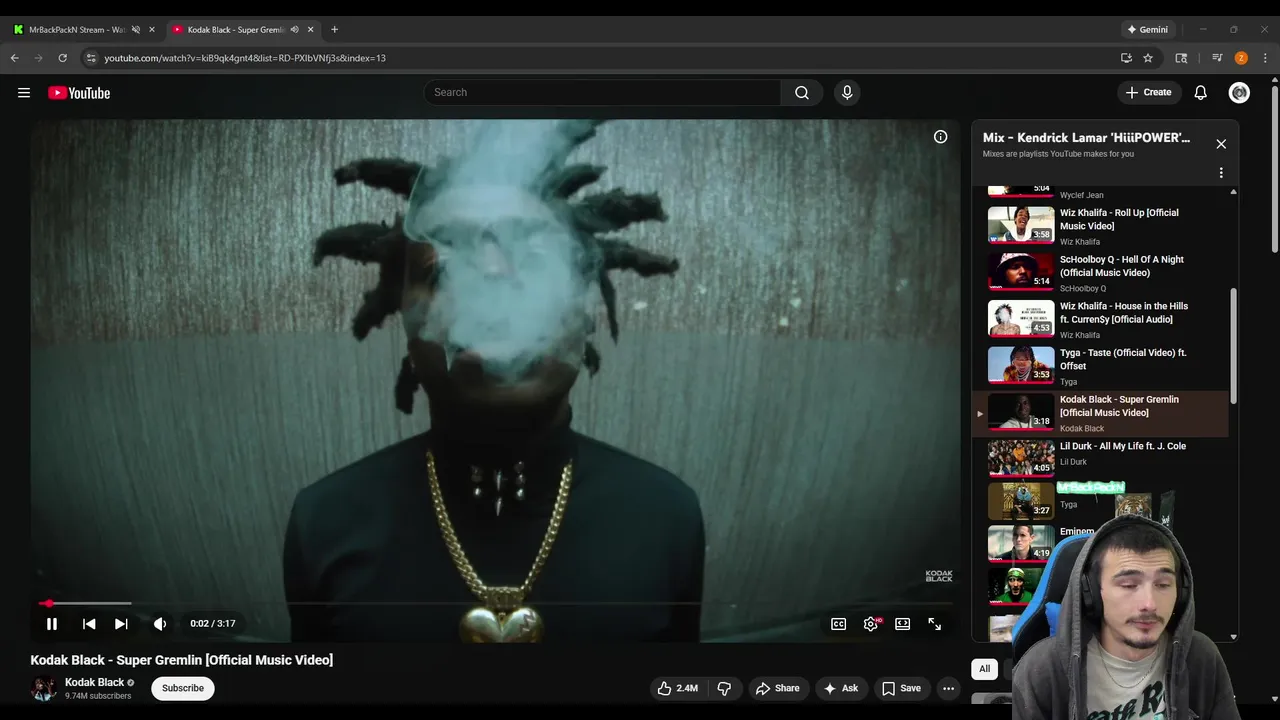Like the video with 2.4M likes
Viewport: 1280px width, 720px height.
677,688
